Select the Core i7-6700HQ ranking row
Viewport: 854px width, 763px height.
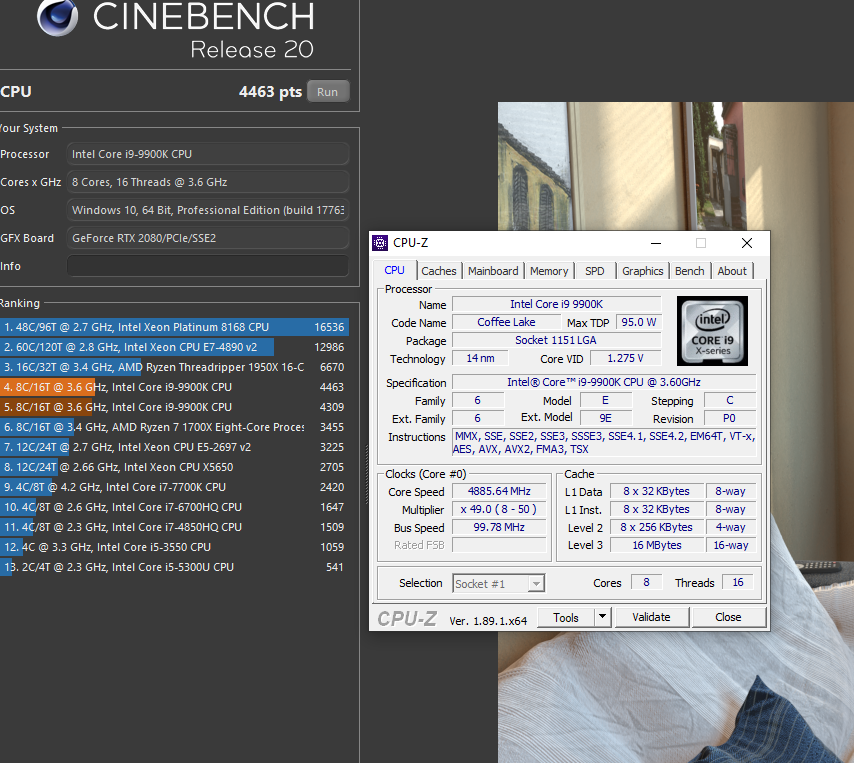point(174,507)
